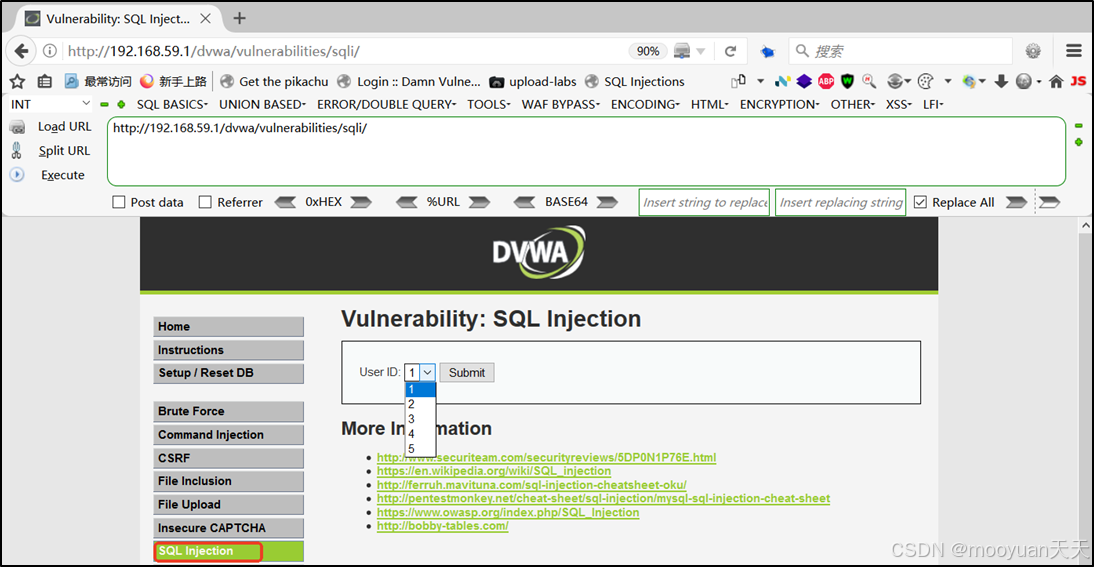
Task: Open the upload-labs bookmark
Action: (533, 82)
